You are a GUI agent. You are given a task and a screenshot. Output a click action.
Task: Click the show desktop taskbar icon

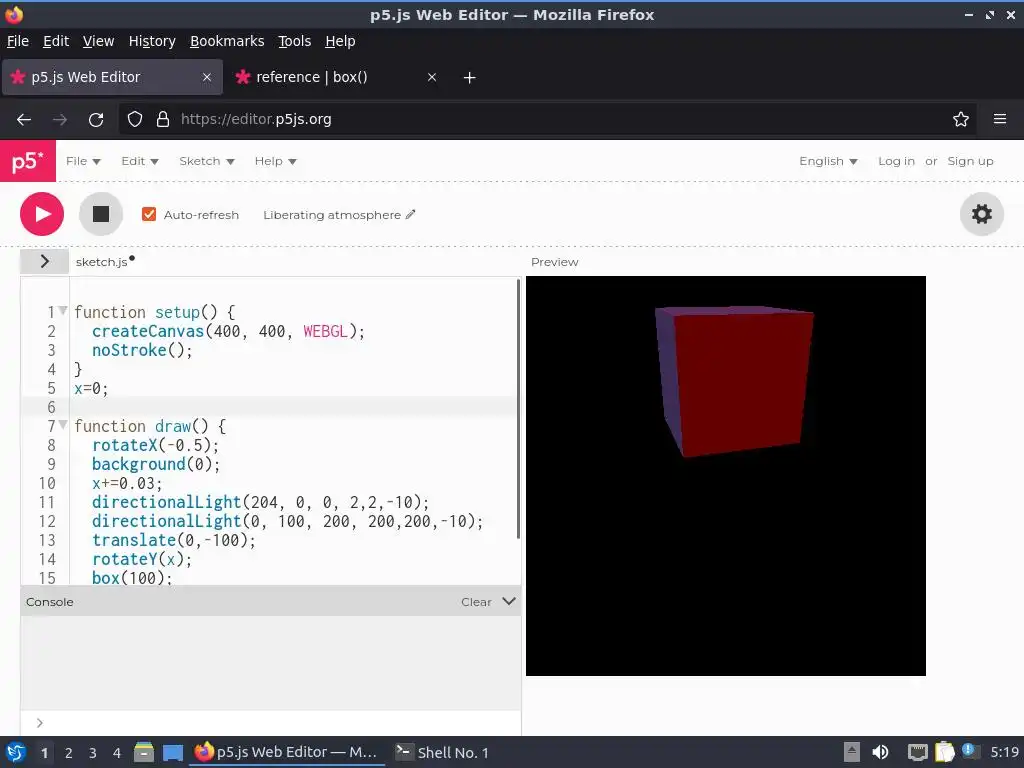pos(172,752)
